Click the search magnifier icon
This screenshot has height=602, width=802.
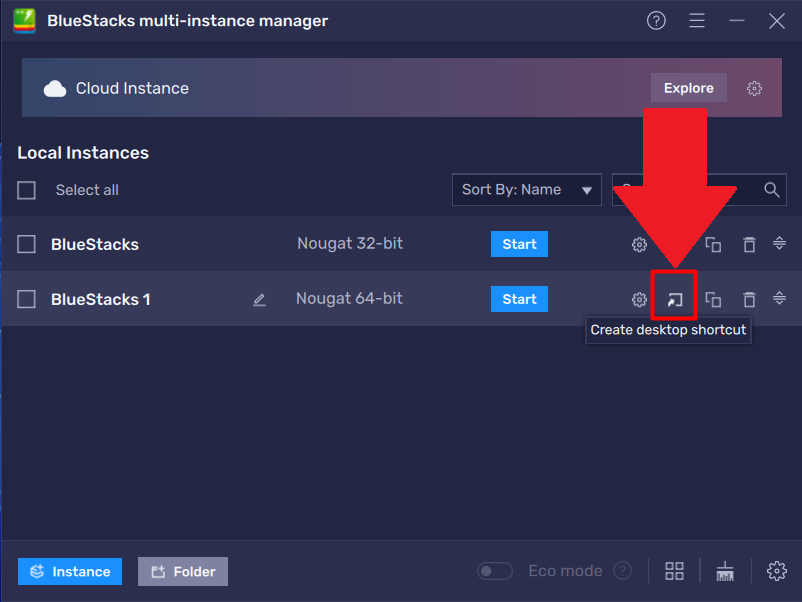click(772, 190)
